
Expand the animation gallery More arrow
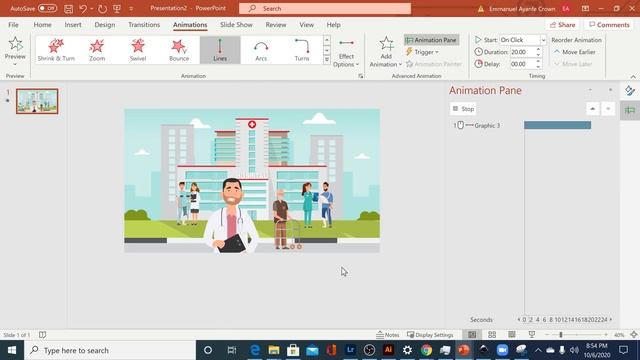click(x=327, y=60)
